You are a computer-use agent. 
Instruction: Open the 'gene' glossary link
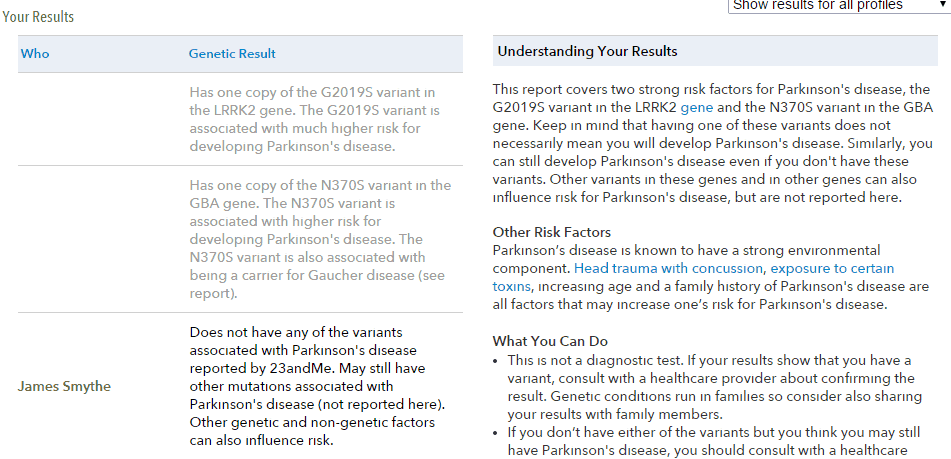point(697,108)
